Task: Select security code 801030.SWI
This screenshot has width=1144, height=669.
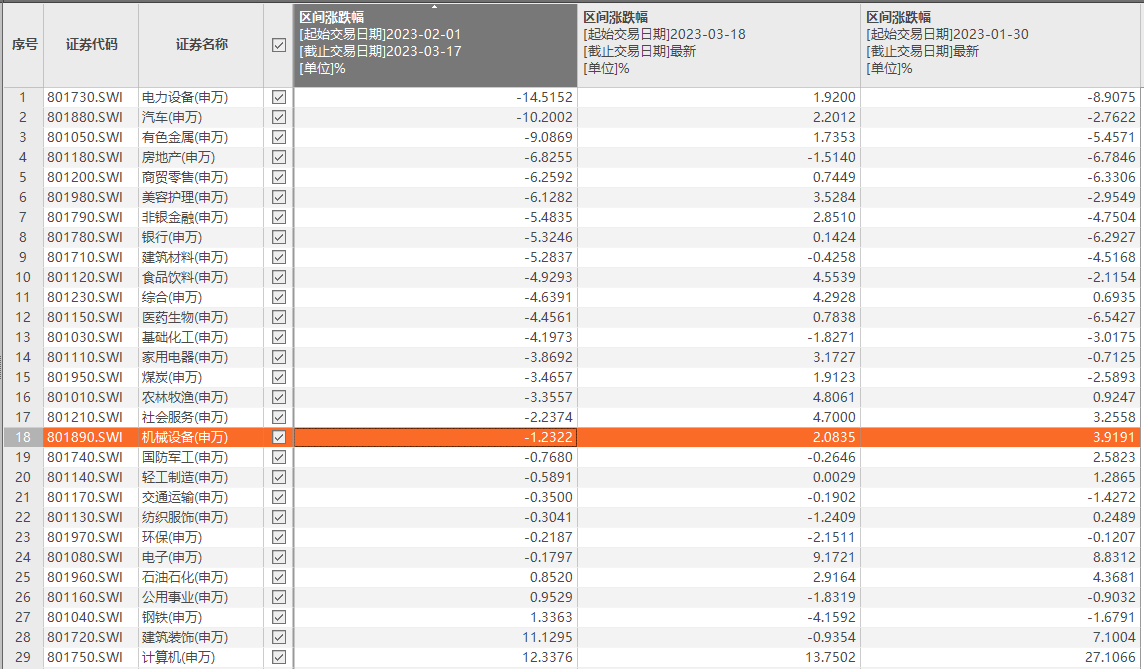Action: click(85, 337)
